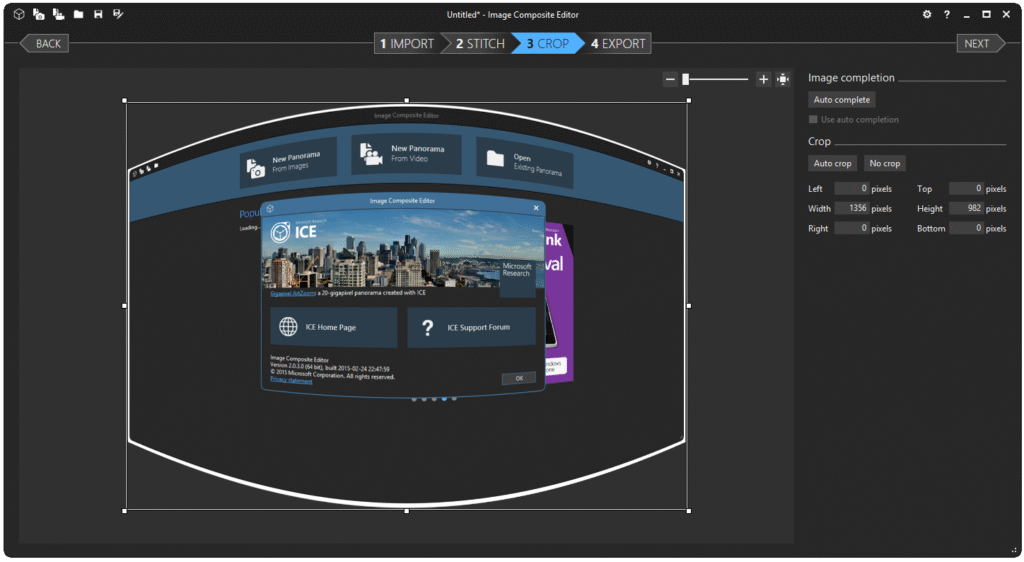Image resolution: width=1024 pixels, height=562 pixels.
Task: Toggle Use auto completion checkbox
Action: pos(813,119)
